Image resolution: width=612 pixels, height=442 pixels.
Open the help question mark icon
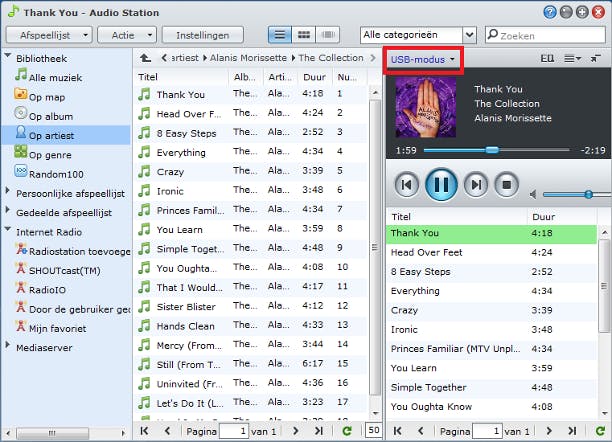(x=550, y=12)
